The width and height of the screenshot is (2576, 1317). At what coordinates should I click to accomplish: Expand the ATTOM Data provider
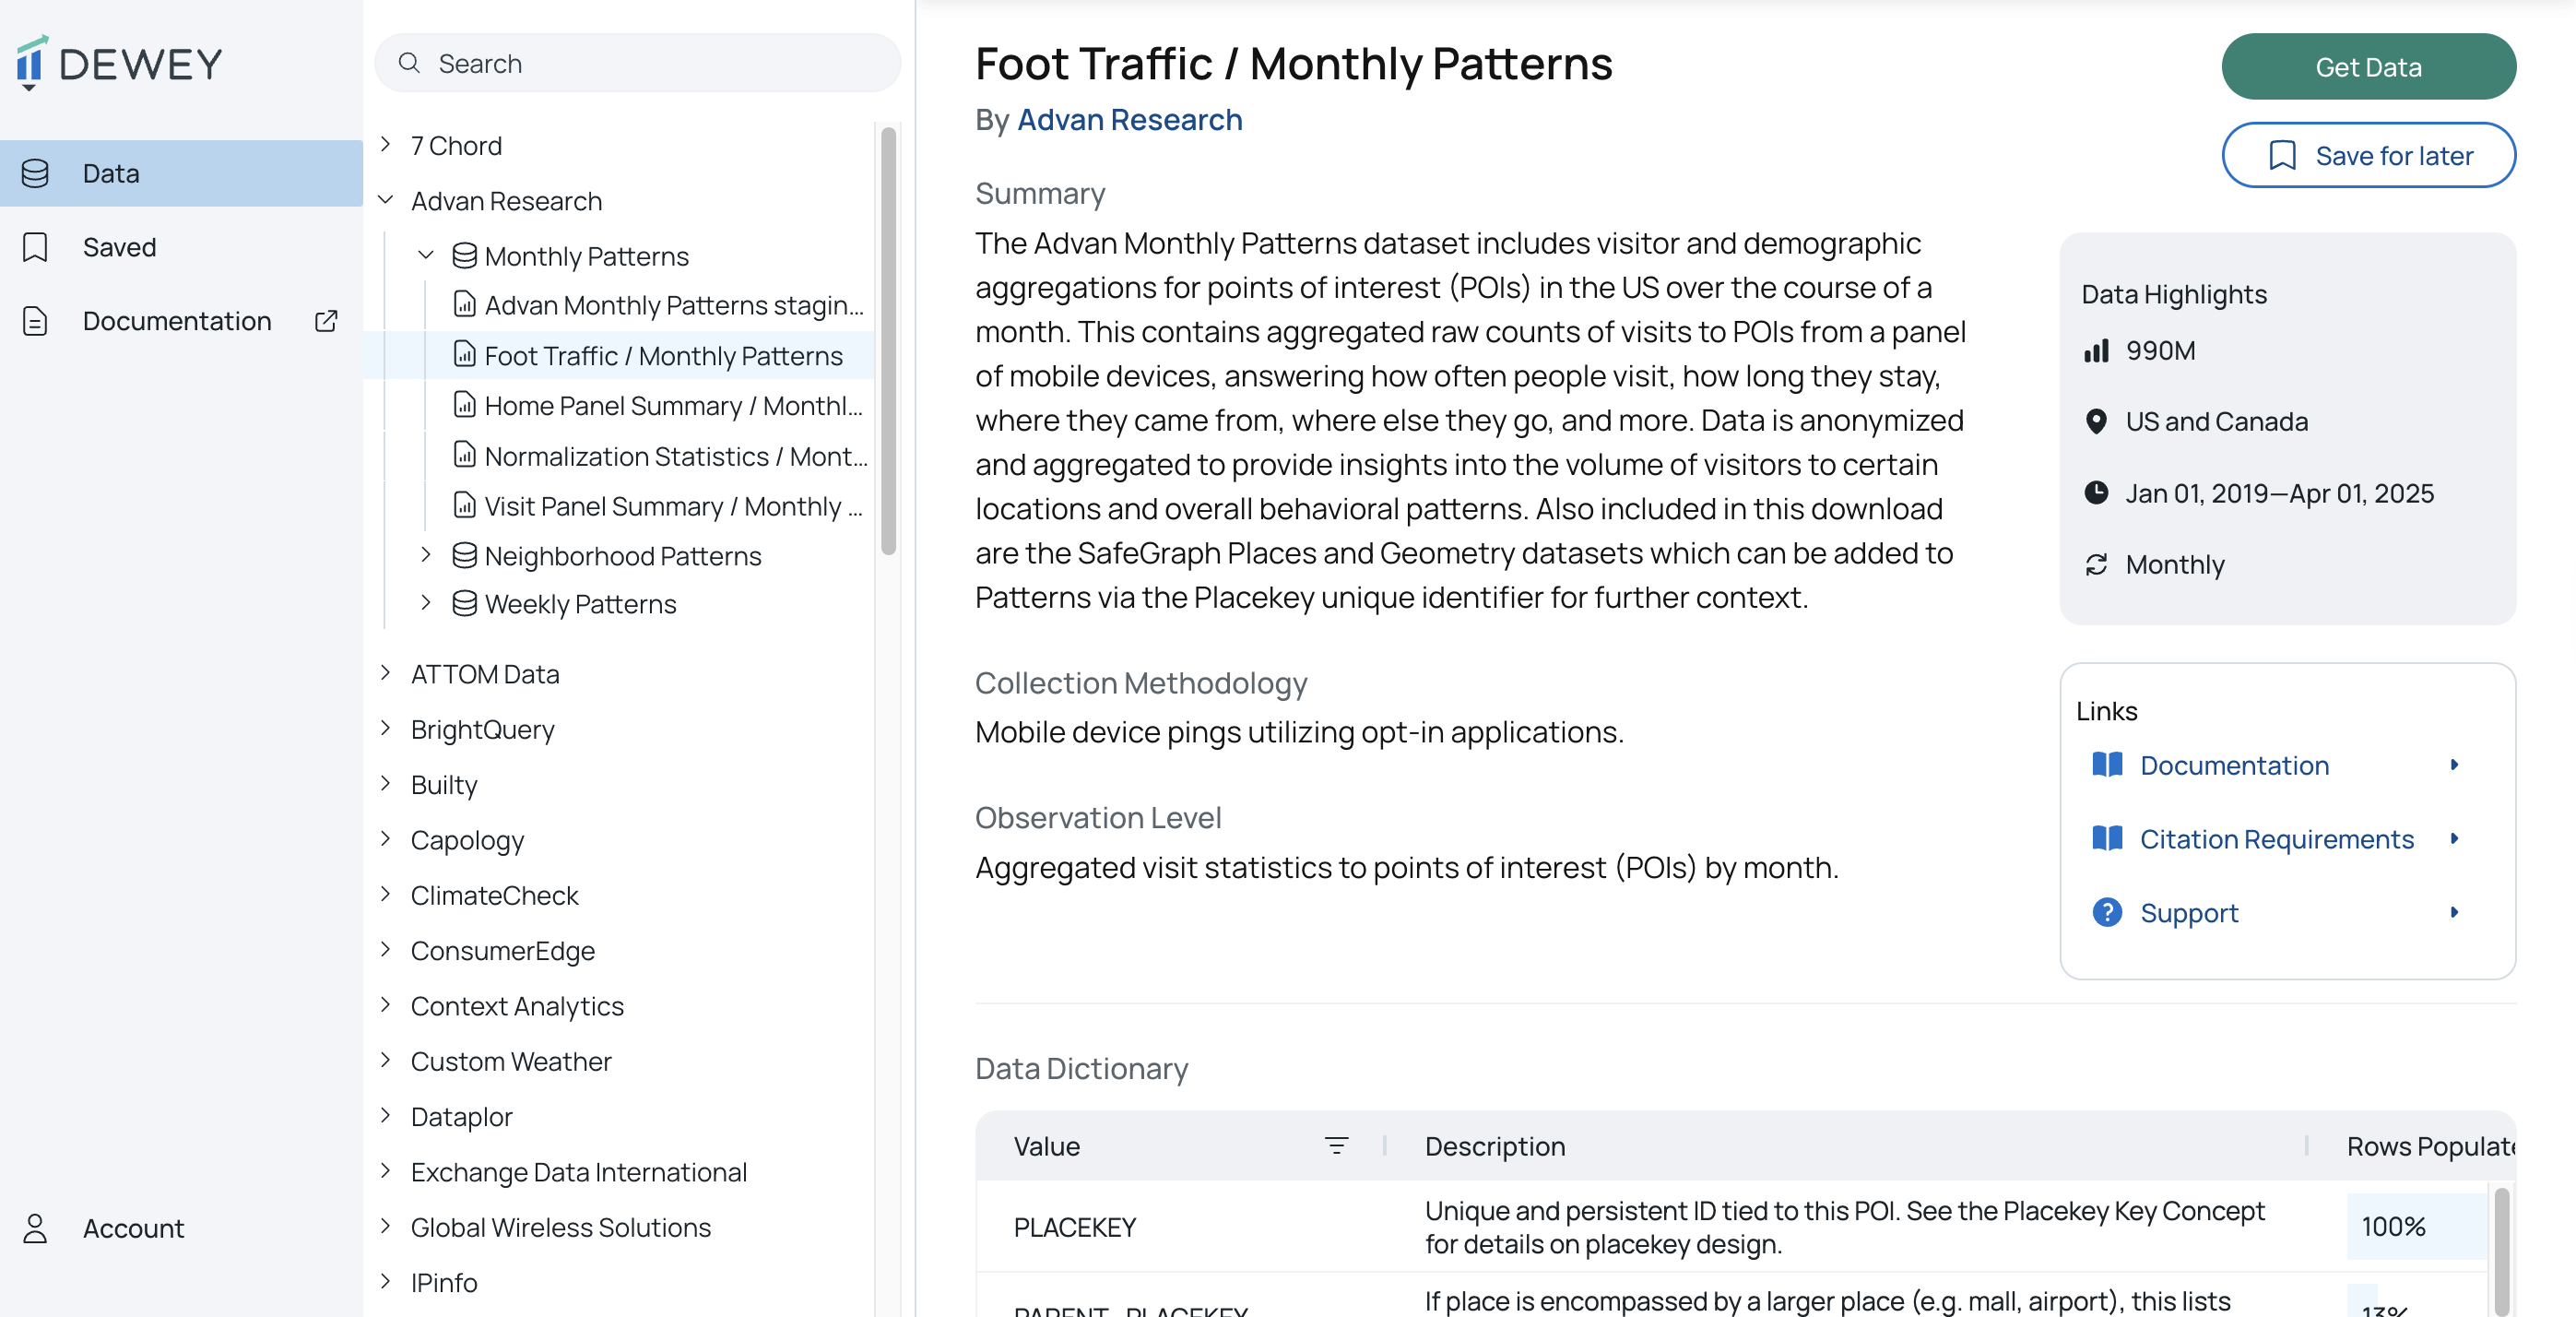click(x=386, y=673)
